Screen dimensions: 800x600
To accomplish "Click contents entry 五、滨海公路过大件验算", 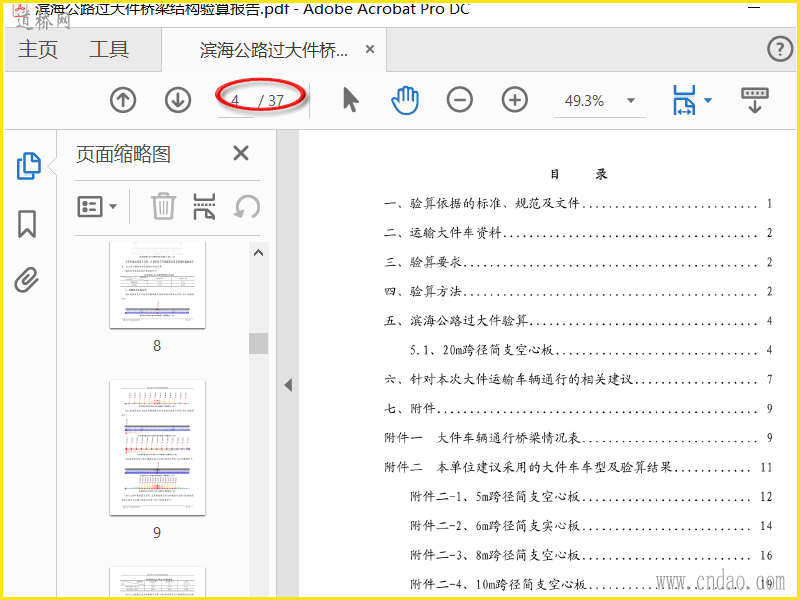I will coord(578,321).
